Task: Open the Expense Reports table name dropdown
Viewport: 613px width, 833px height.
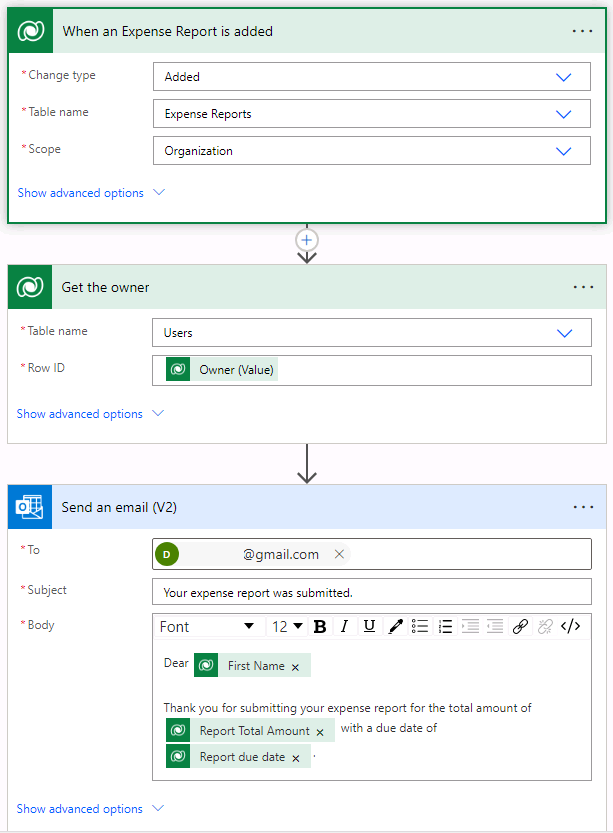Action: [371, 114]
